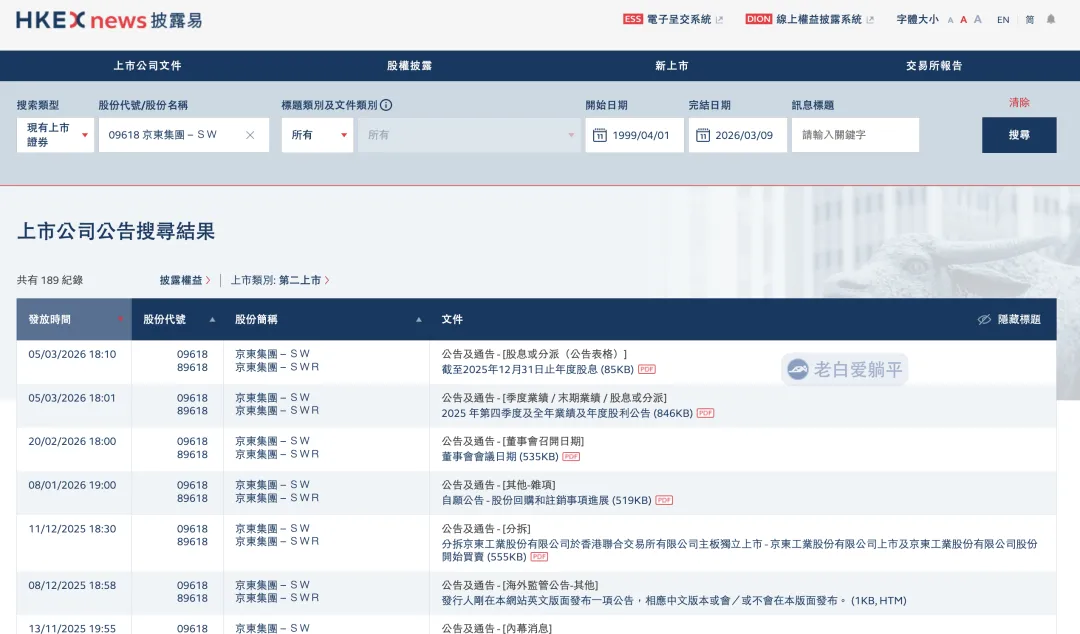The image size is (1080, 634).
Task: Open the notification bell icon
Action: click(x=1051, y=19)
